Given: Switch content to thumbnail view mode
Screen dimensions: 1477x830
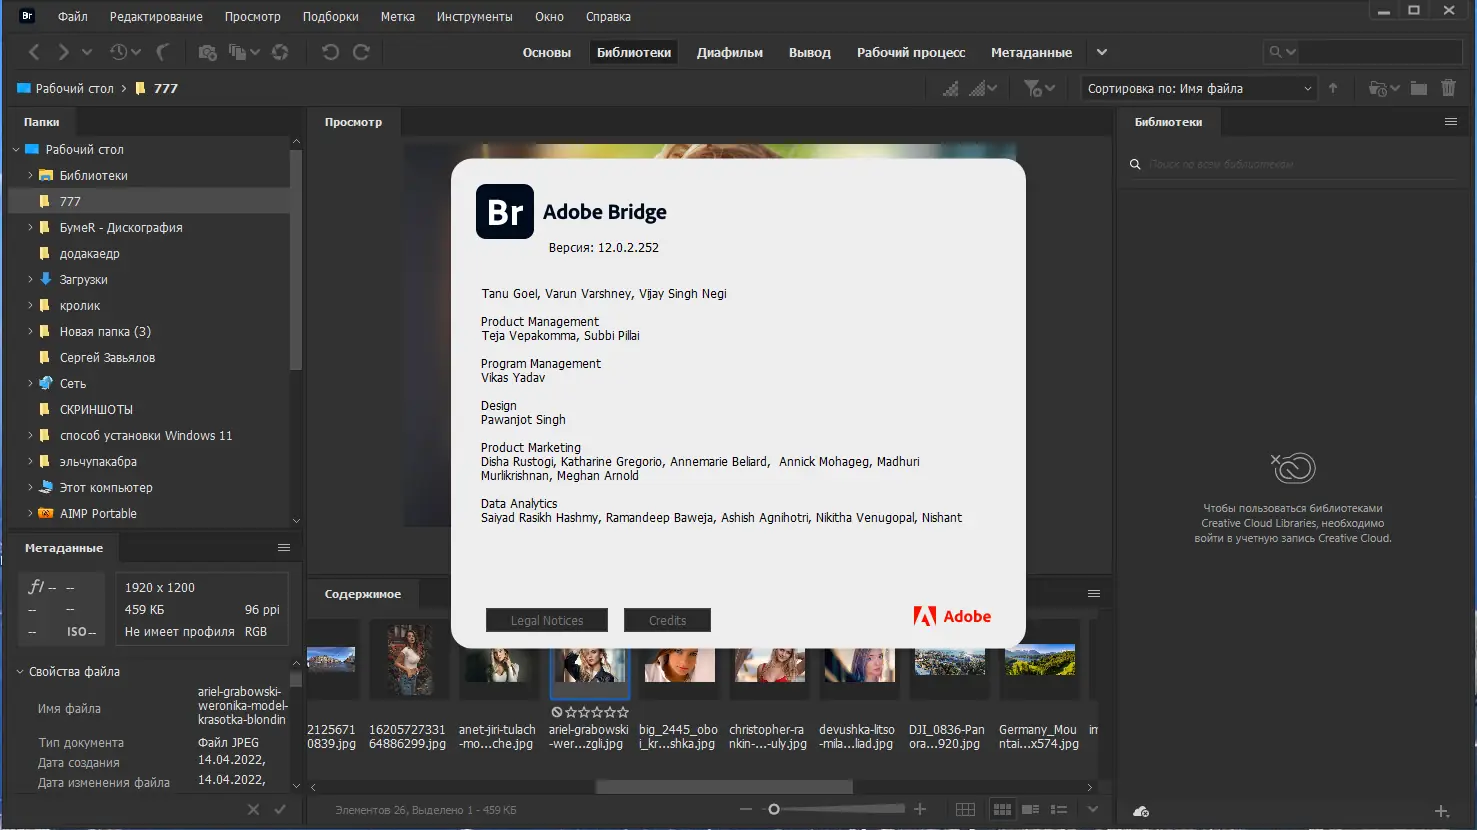Looking at the screenshot, I should click(1002, 809).
